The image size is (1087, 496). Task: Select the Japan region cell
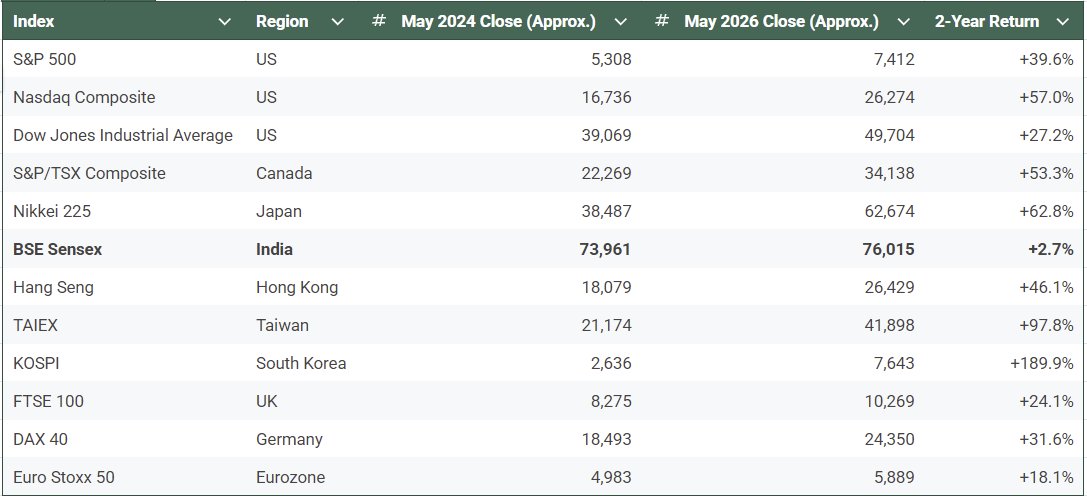point(279,212)
